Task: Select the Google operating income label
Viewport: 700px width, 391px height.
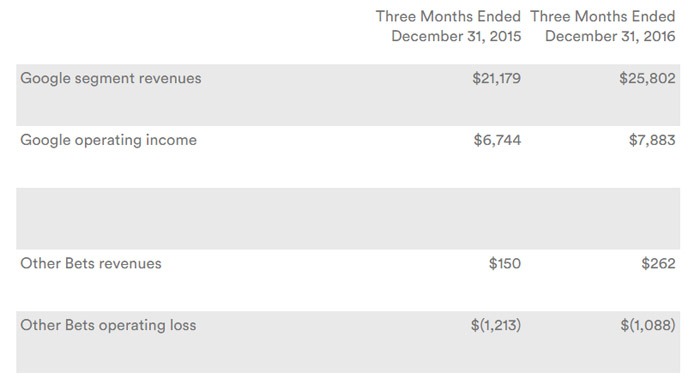Action: click(108, 140)
